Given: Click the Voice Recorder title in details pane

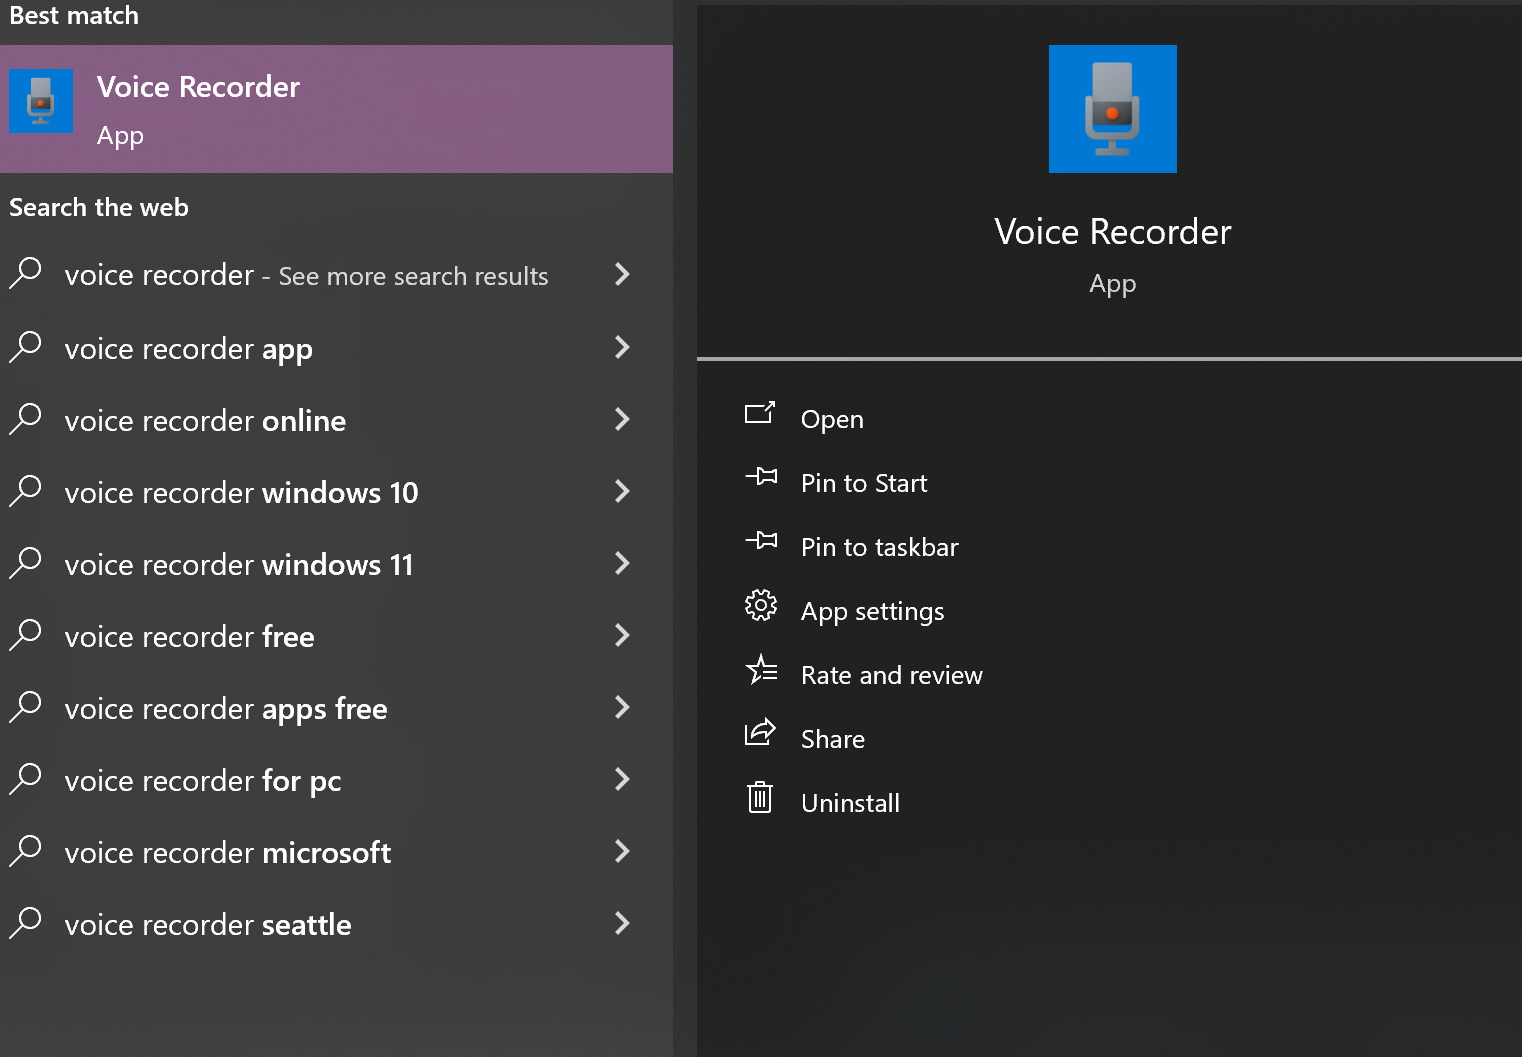Looking at the screenshot, I should coord(1112,232).
